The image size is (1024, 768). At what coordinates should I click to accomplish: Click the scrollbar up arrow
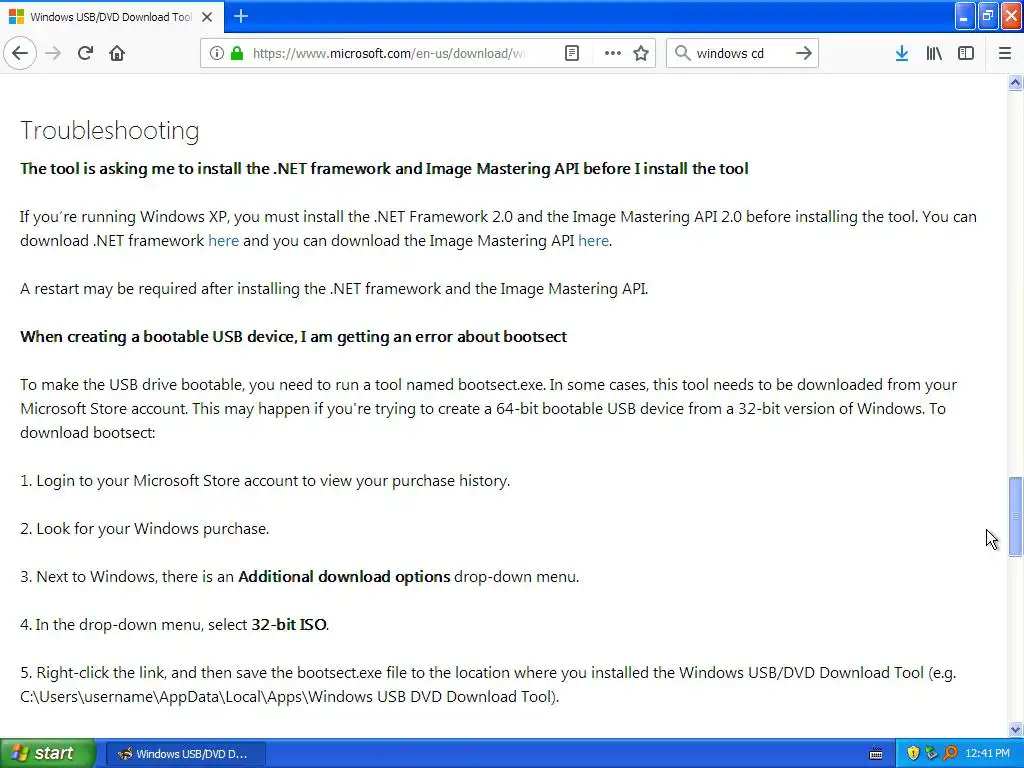(1015, 82)
